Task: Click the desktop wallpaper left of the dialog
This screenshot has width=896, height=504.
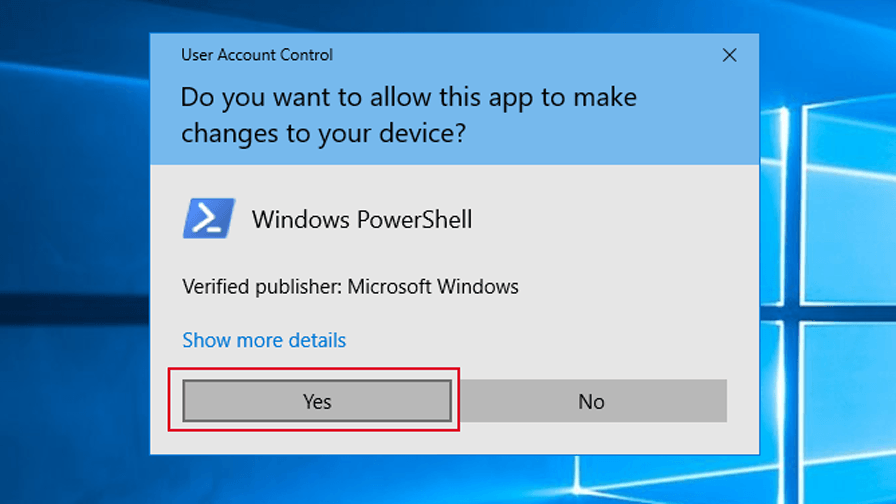Action: click(x=74, y=251)
